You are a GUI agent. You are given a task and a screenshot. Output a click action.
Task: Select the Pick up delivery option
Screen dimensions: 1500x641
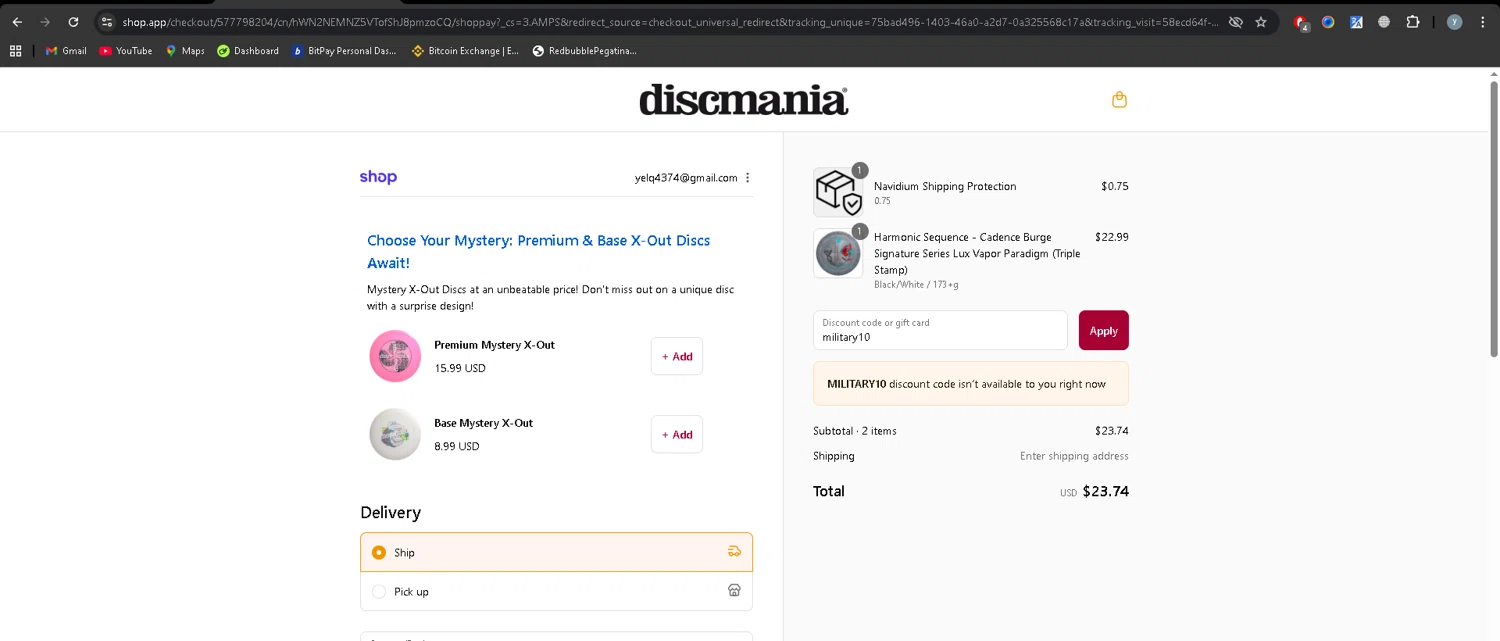click(556, 591)
